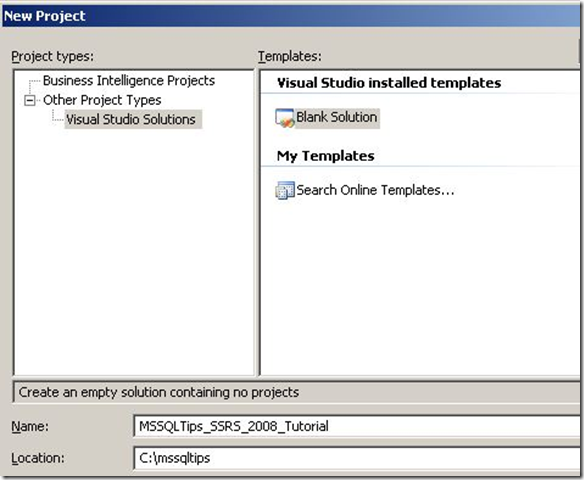
Task: Click the 'Create an empty solution' description
Action: 159,392
